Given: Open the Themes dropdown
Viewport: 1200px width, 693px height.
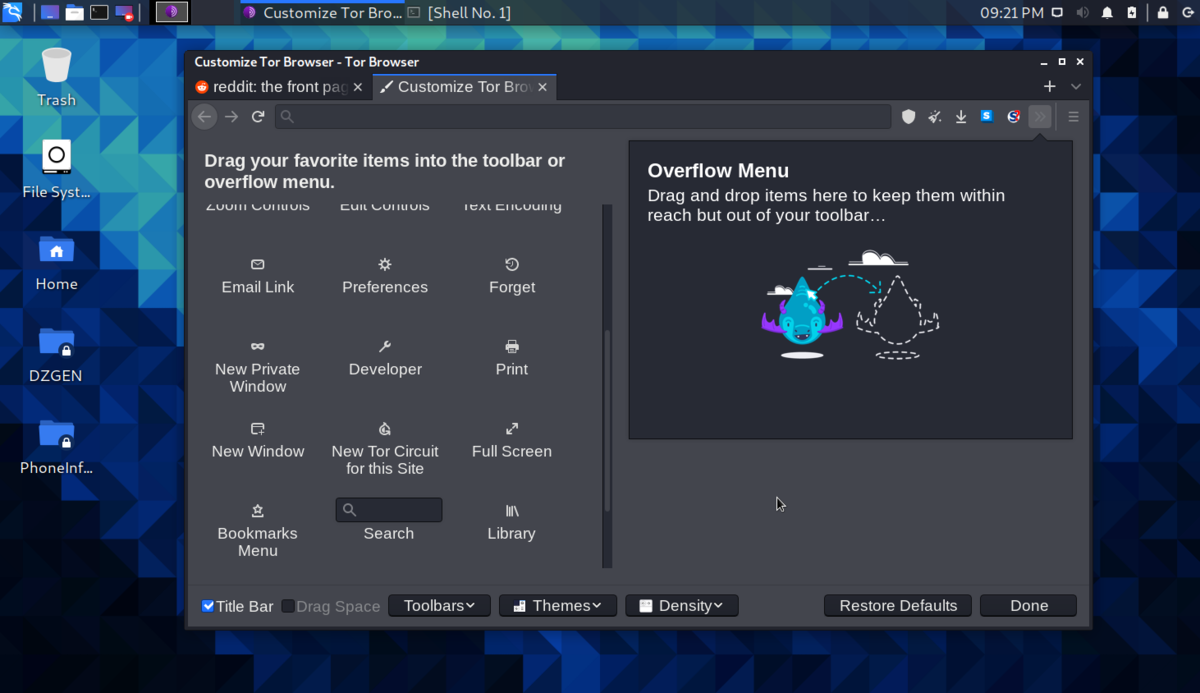Looking at the screenshot, I should [x=558, y=606].
